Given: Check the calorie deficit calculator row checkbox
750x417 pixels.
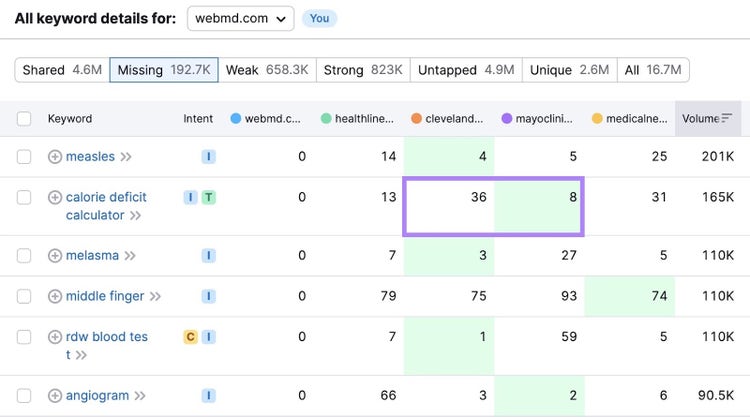Looking at the screenshot, I should click(x=24, y=197).
